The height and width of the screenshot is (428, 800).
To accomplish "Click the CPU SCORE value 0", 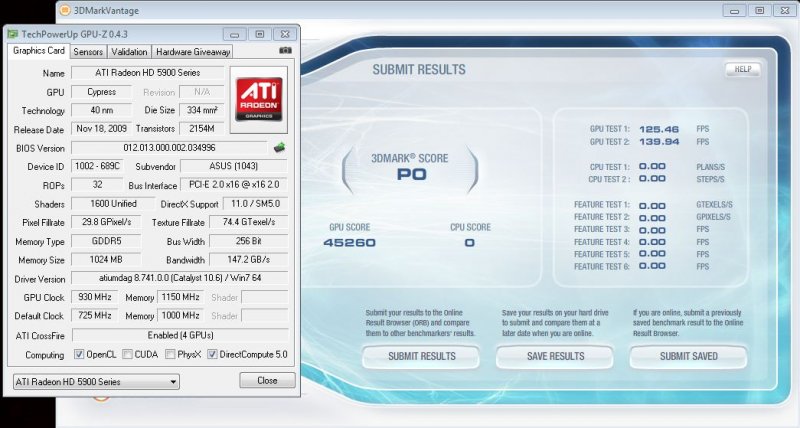I will coord(469,243).
